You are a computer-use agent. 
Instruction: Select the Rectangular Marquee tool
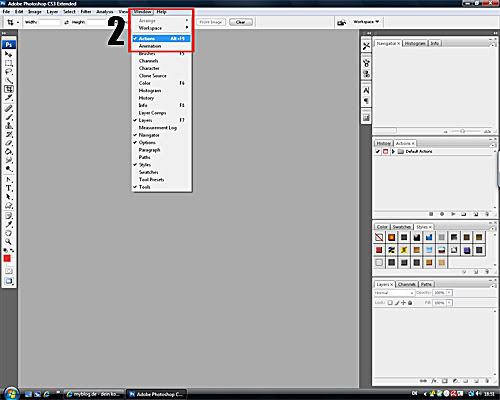click(9, 63)
